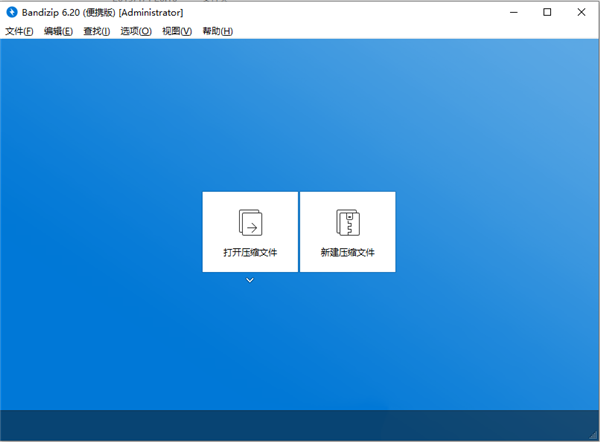Maximize the Bandizip window
This screenshot has height=442, width=600.
[x=547, y=12]
